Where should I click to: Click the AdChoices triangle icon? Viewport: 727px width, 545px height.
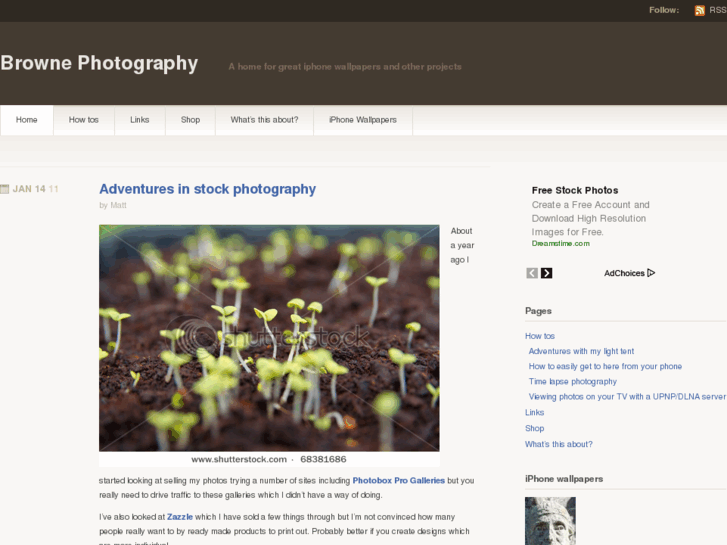(x=651, y=273)
